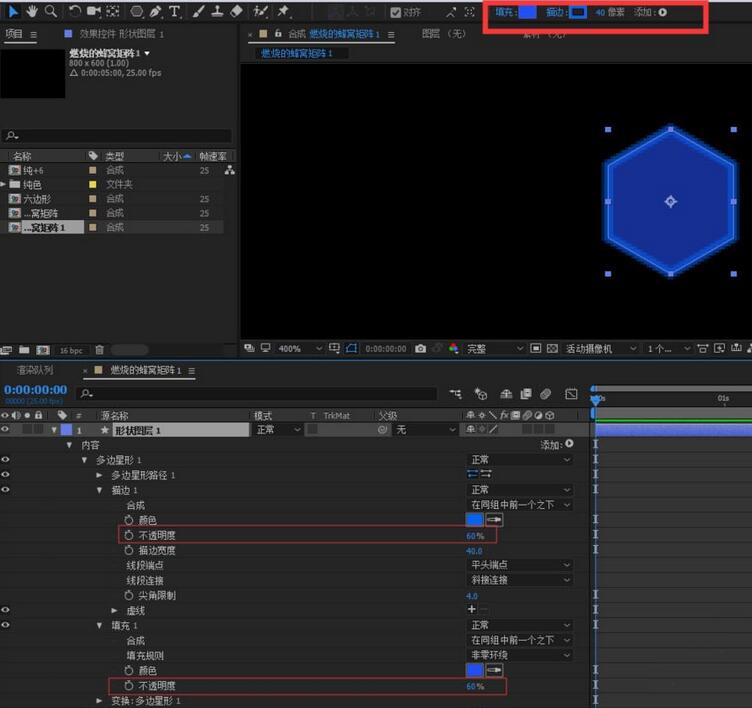The image size is (752, 708).
Task: Click the stopwatch next to 尖角限制
Action: click(x=129, y=595)
